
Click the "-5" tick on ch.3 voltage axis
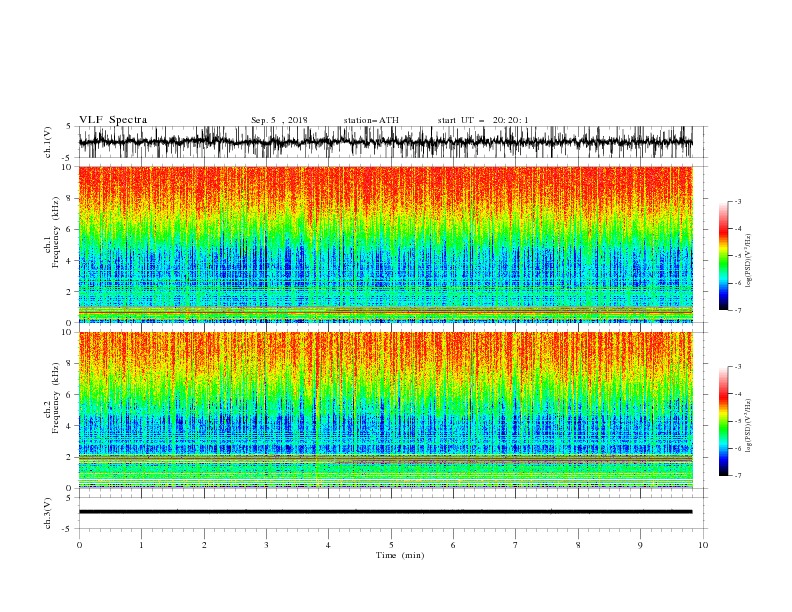[68, 529]
